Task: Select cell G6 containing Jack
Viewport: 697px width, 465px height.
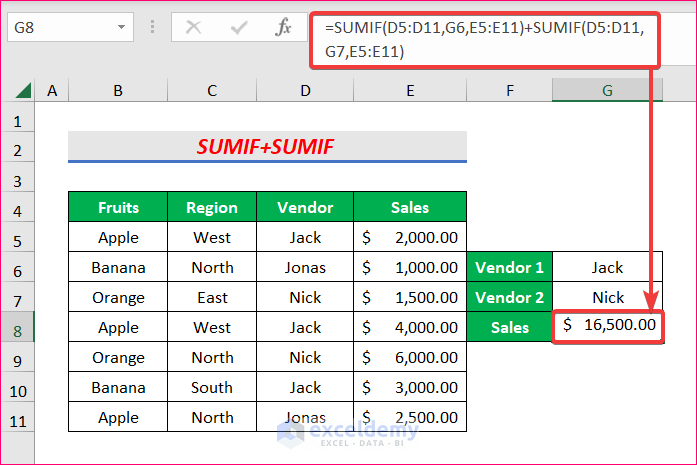Action: click(x=607, y=267)
